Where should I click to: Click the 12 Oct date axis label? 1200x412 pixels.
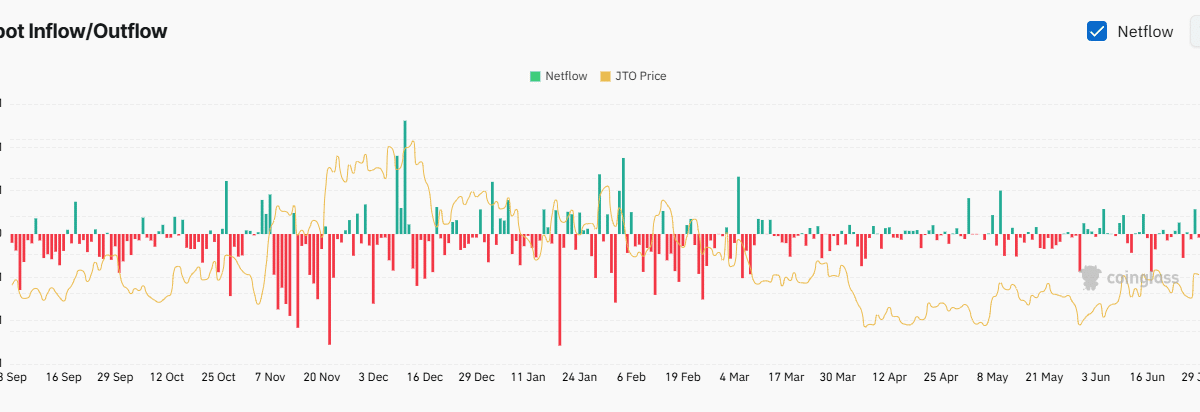tap(166, 377)
